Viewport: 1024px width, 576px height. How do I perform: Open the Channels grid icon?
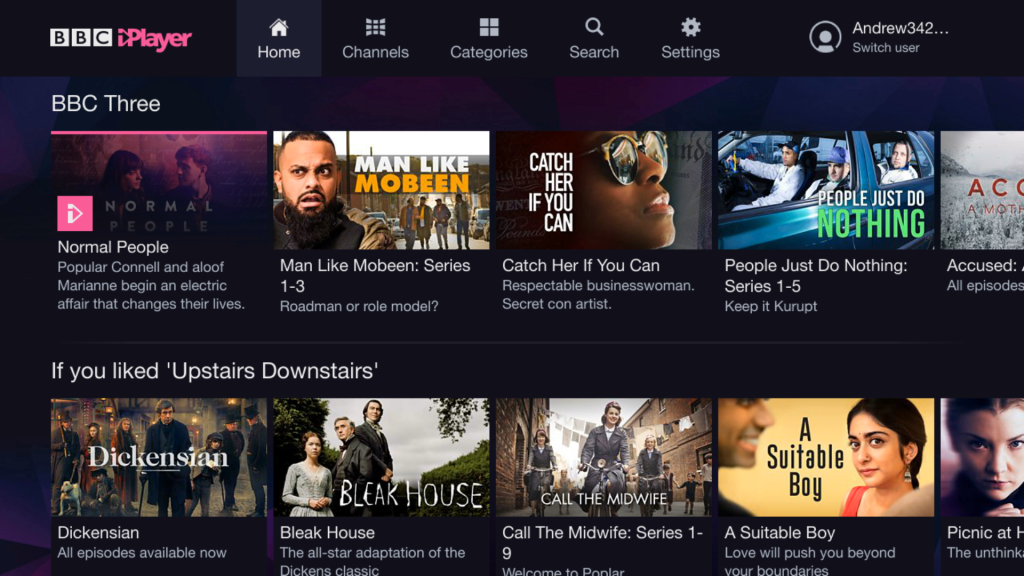point(375,27)
